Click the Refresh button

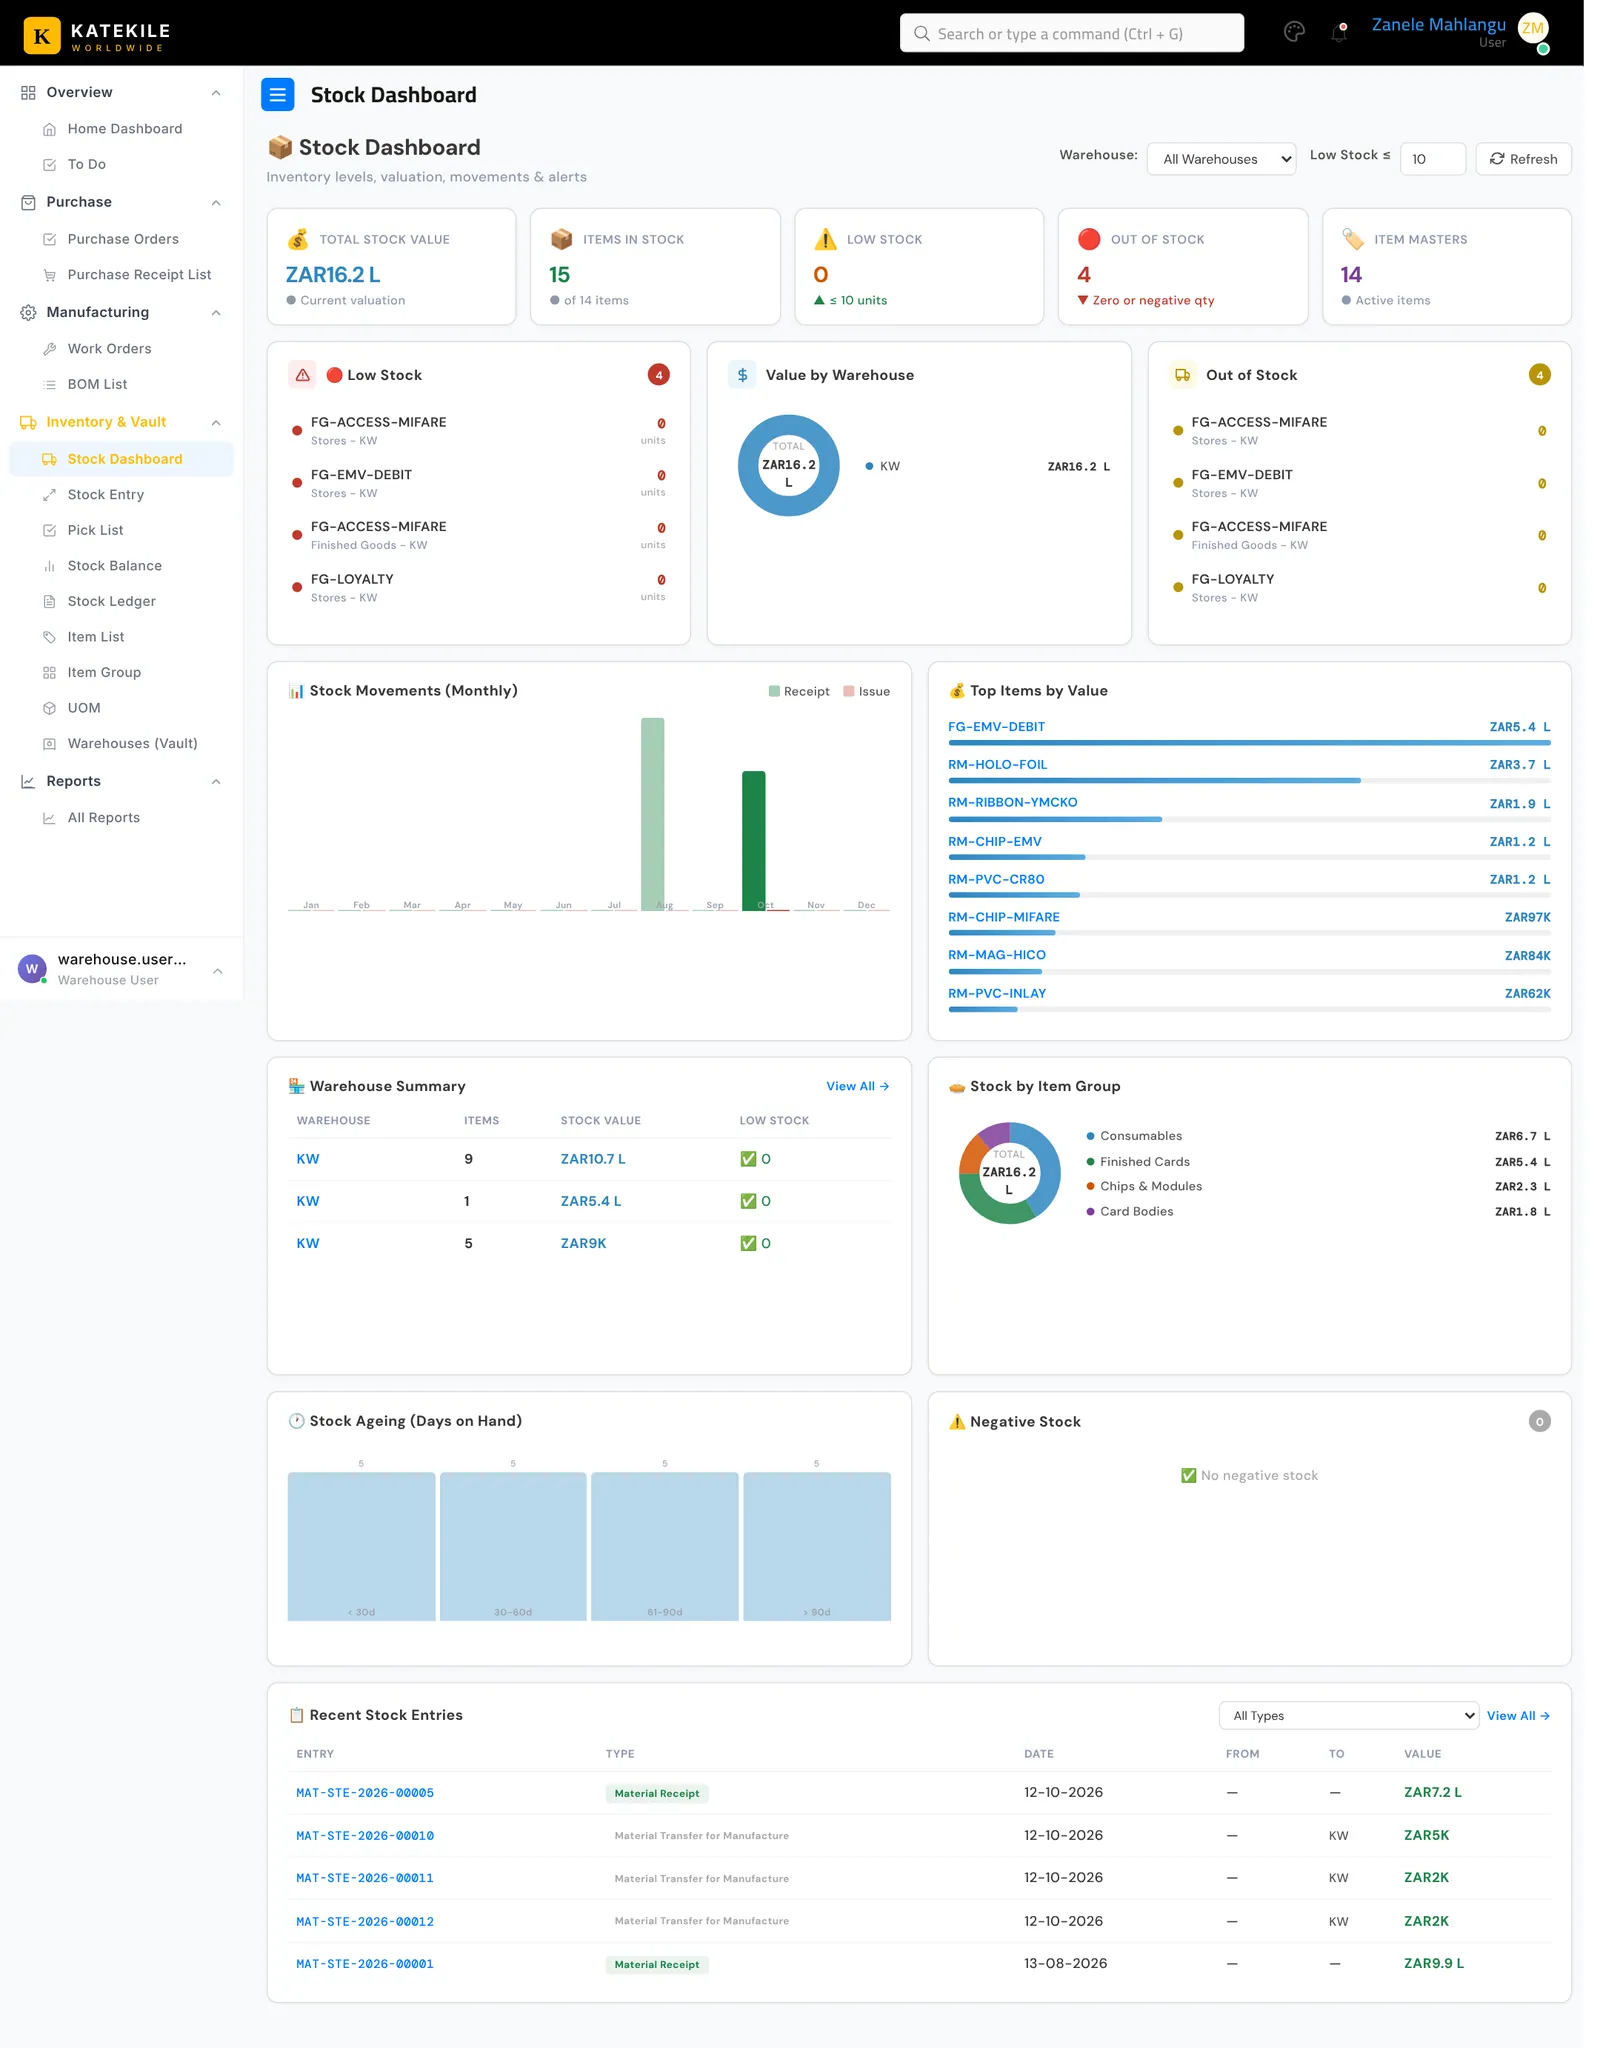(1523, 159)
